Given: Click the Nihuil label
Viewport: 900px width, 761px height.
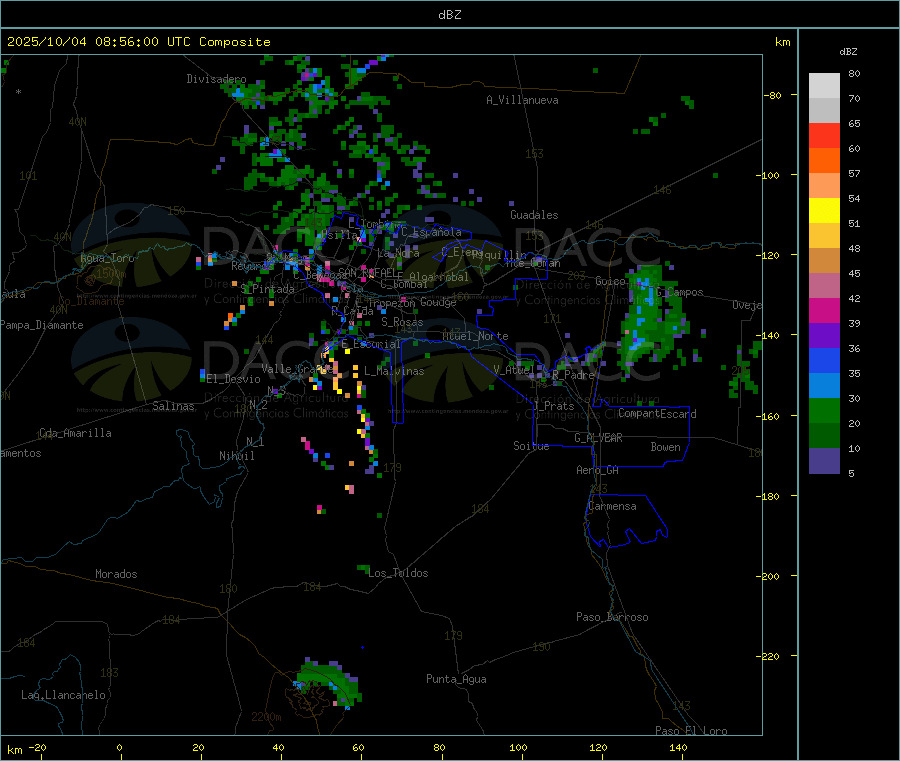Looking at the screenshot, I should click(x=236, y=456).
